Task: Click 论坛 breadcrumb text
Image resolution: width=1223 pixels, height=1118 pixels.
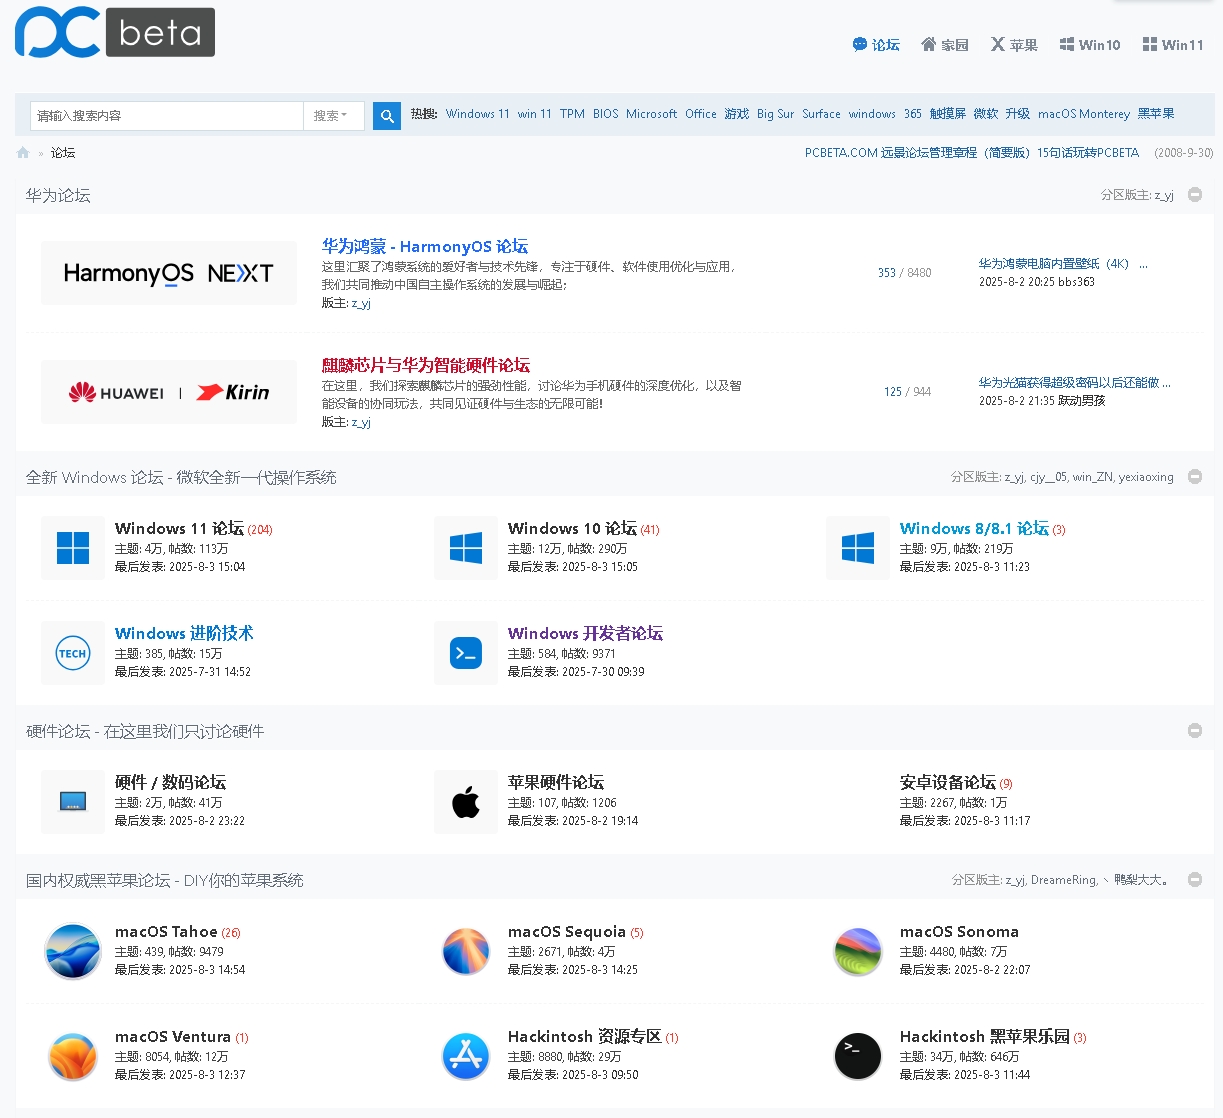Action: pos(63,153)
